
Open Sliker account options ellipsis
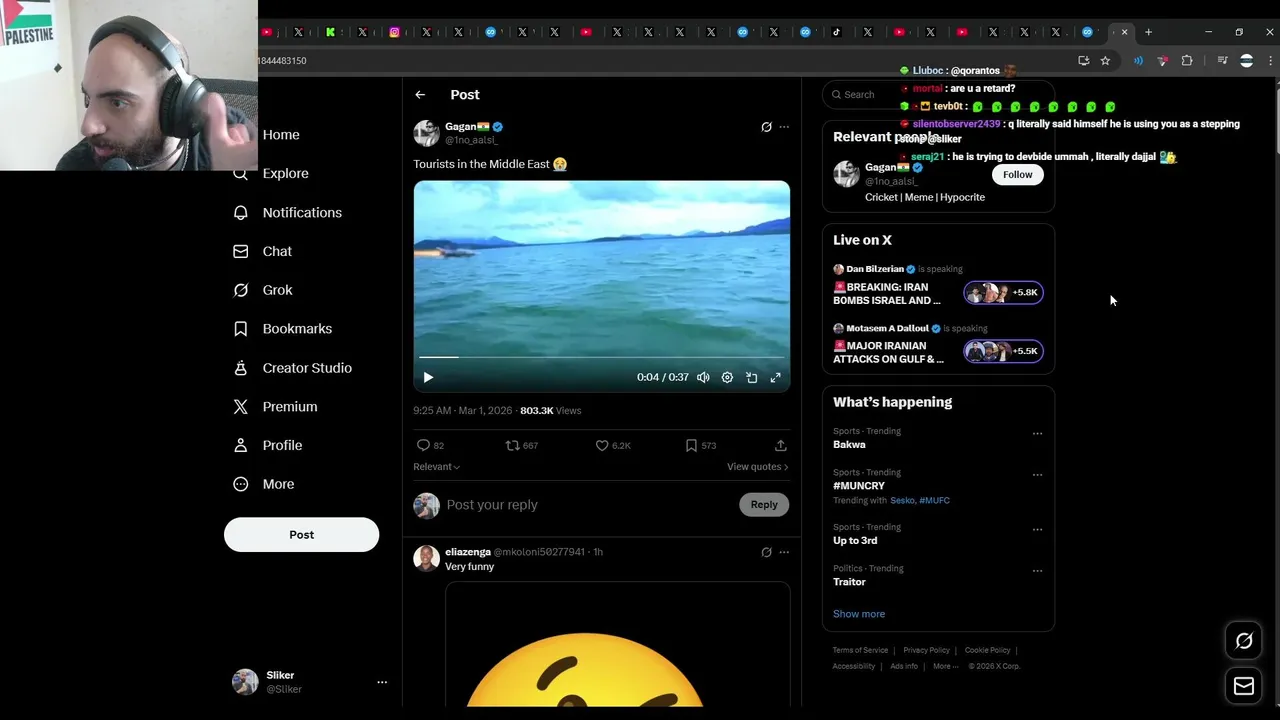point(382,682)
